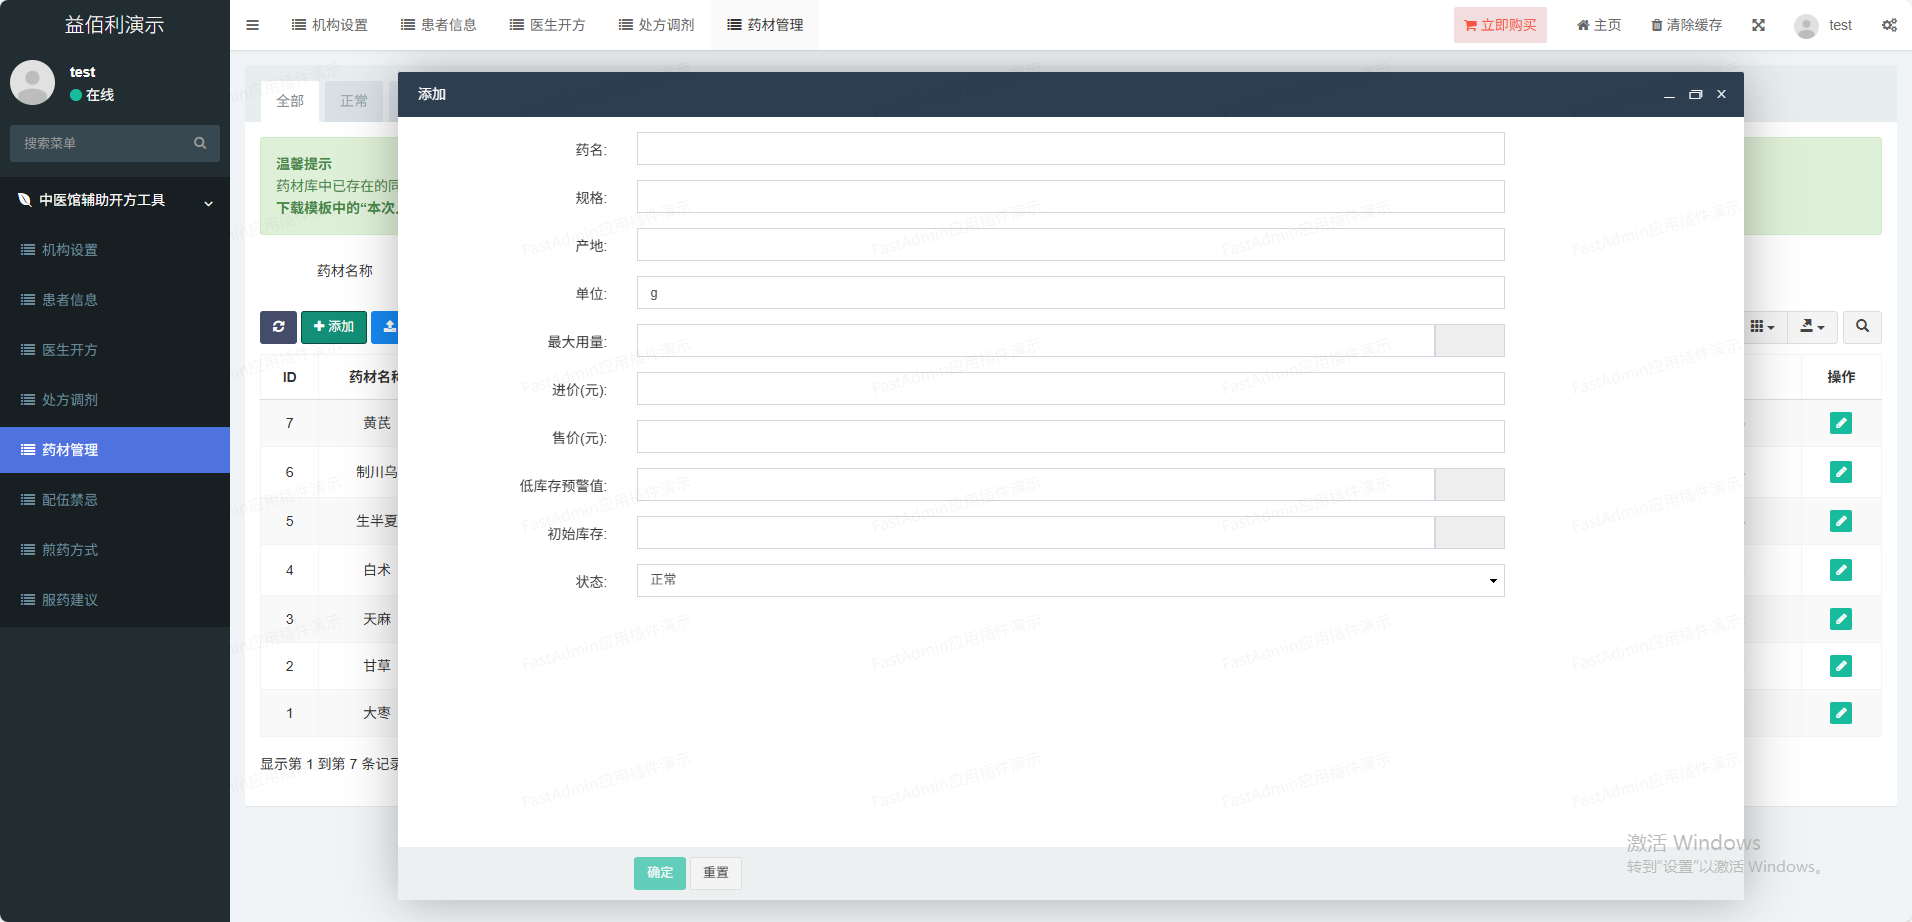Click the fullscreen toggle icon
Image resolution: width=1912 pixels, height=922 pixels.
(x=1758, y=25)
